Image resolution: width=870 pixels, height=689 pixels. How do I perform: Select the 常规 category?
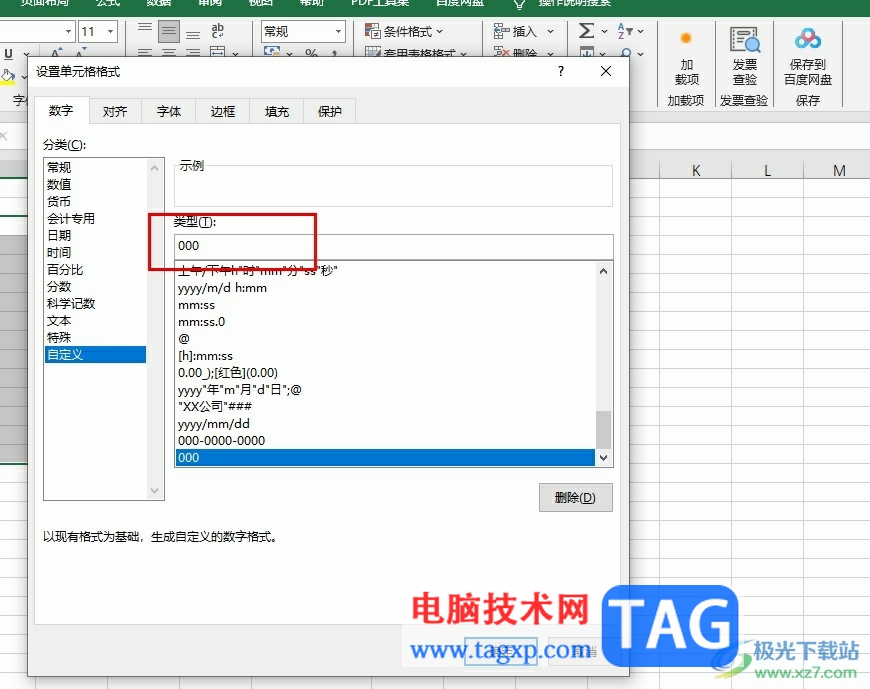click(95, 167)
